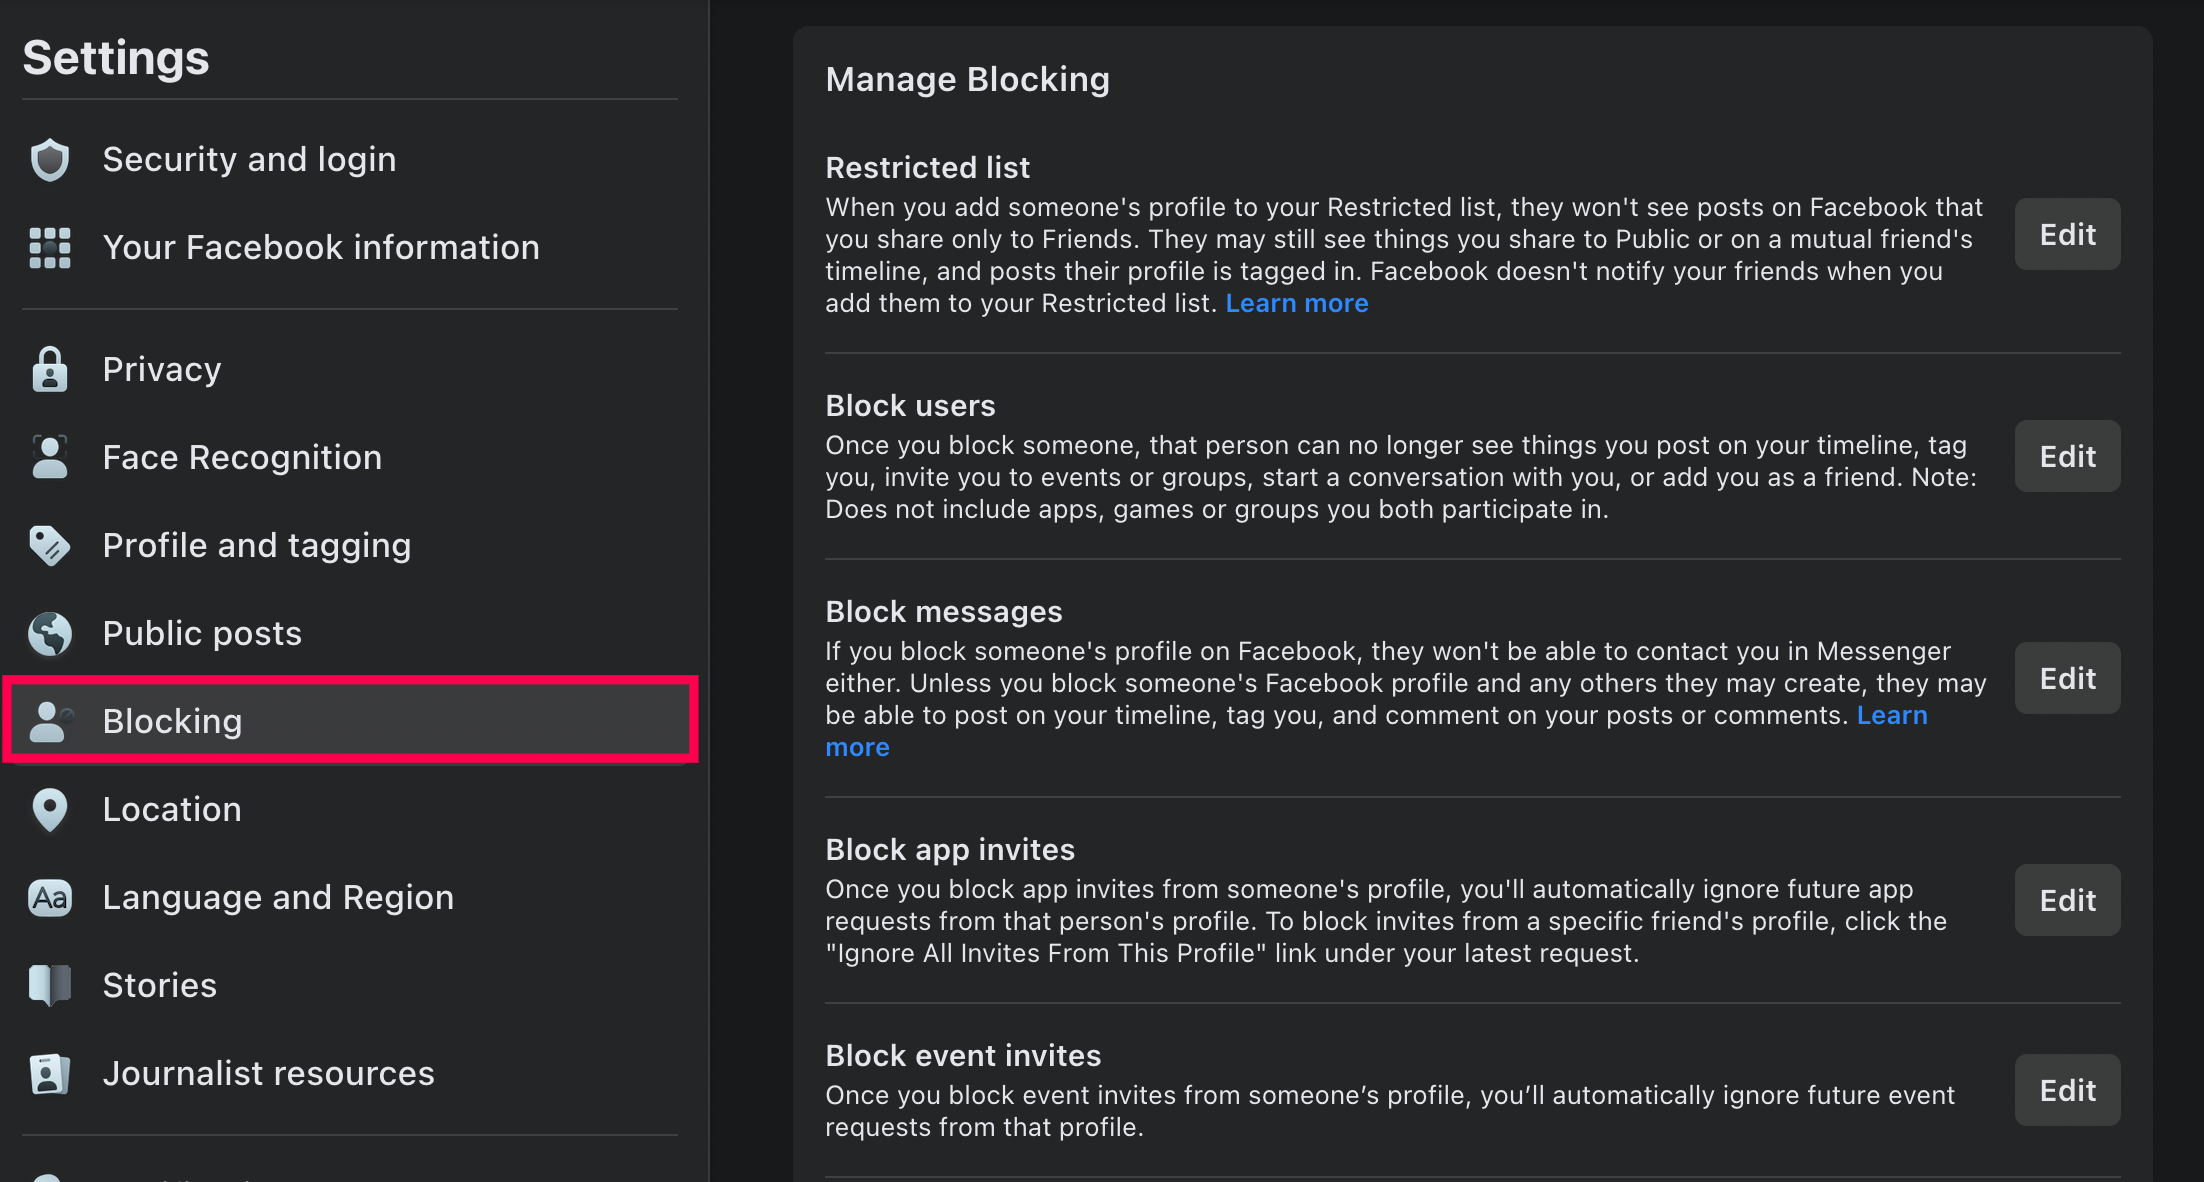2204x1182 pixels.
Task: Click the Journalist resources badge icon
Action: (50, 1074)
